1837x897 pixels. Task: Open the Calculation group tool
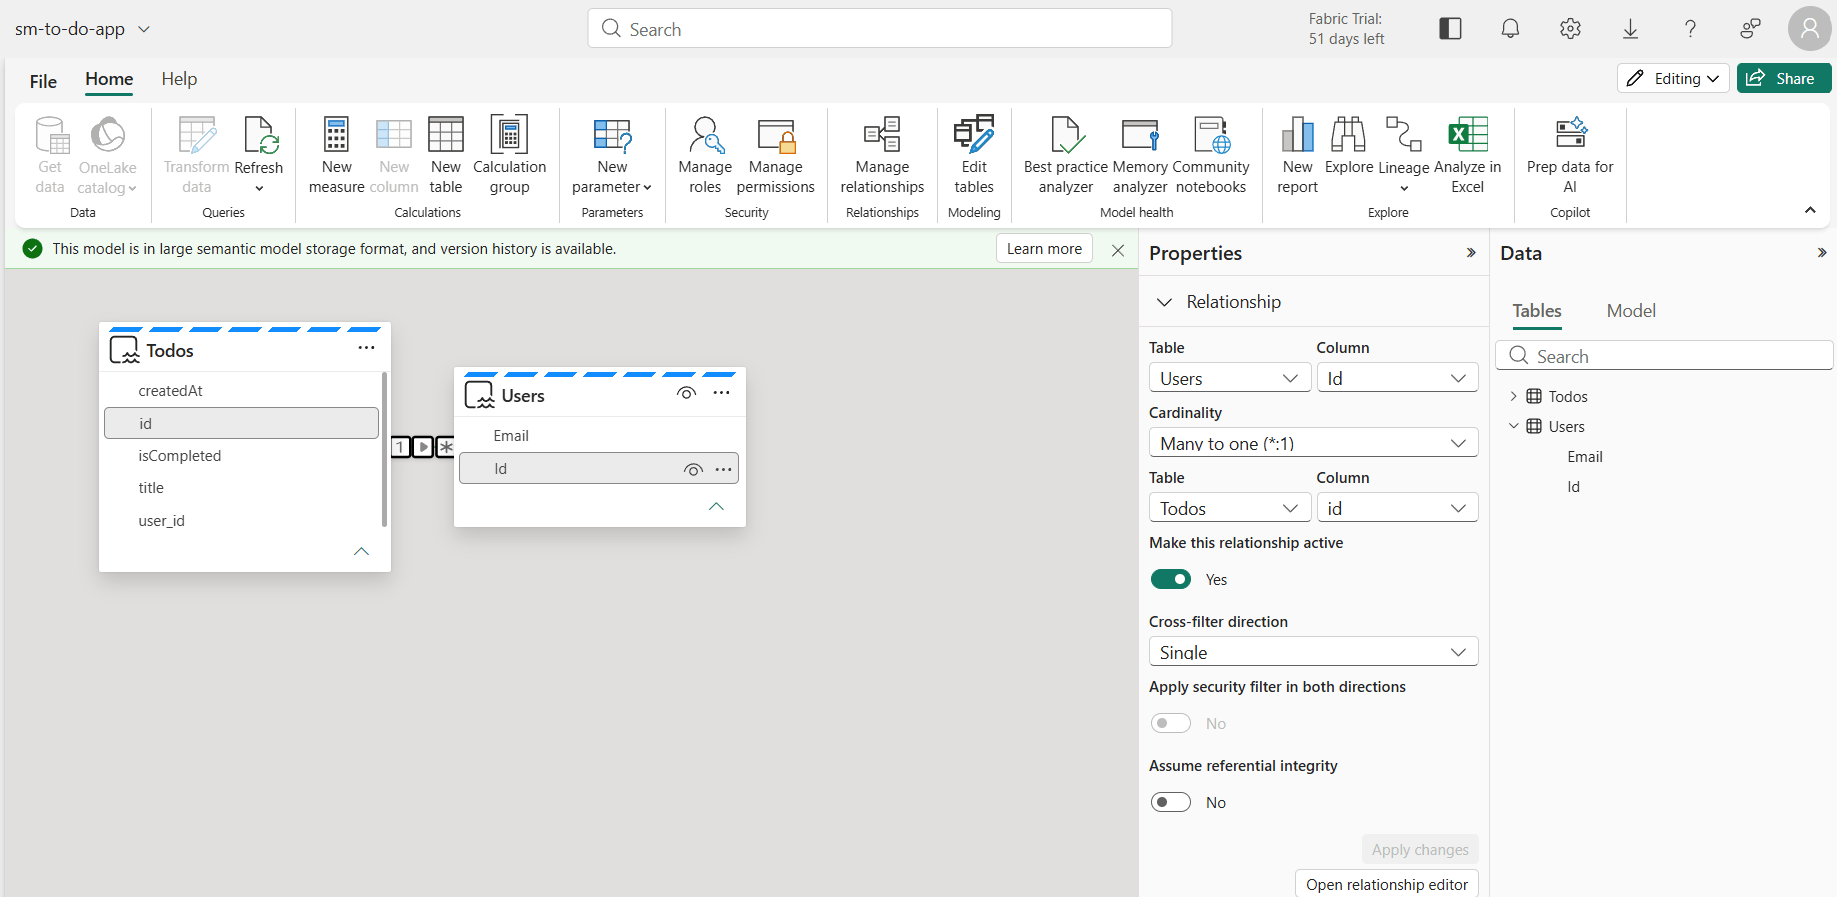coord(509,155)
